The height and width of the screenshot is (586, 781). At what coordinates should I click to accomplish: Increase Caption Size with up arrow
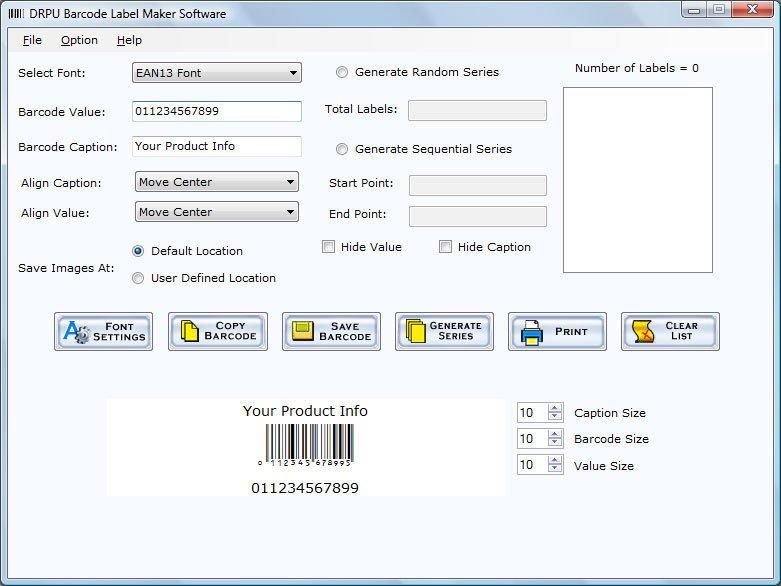(555, 408)
